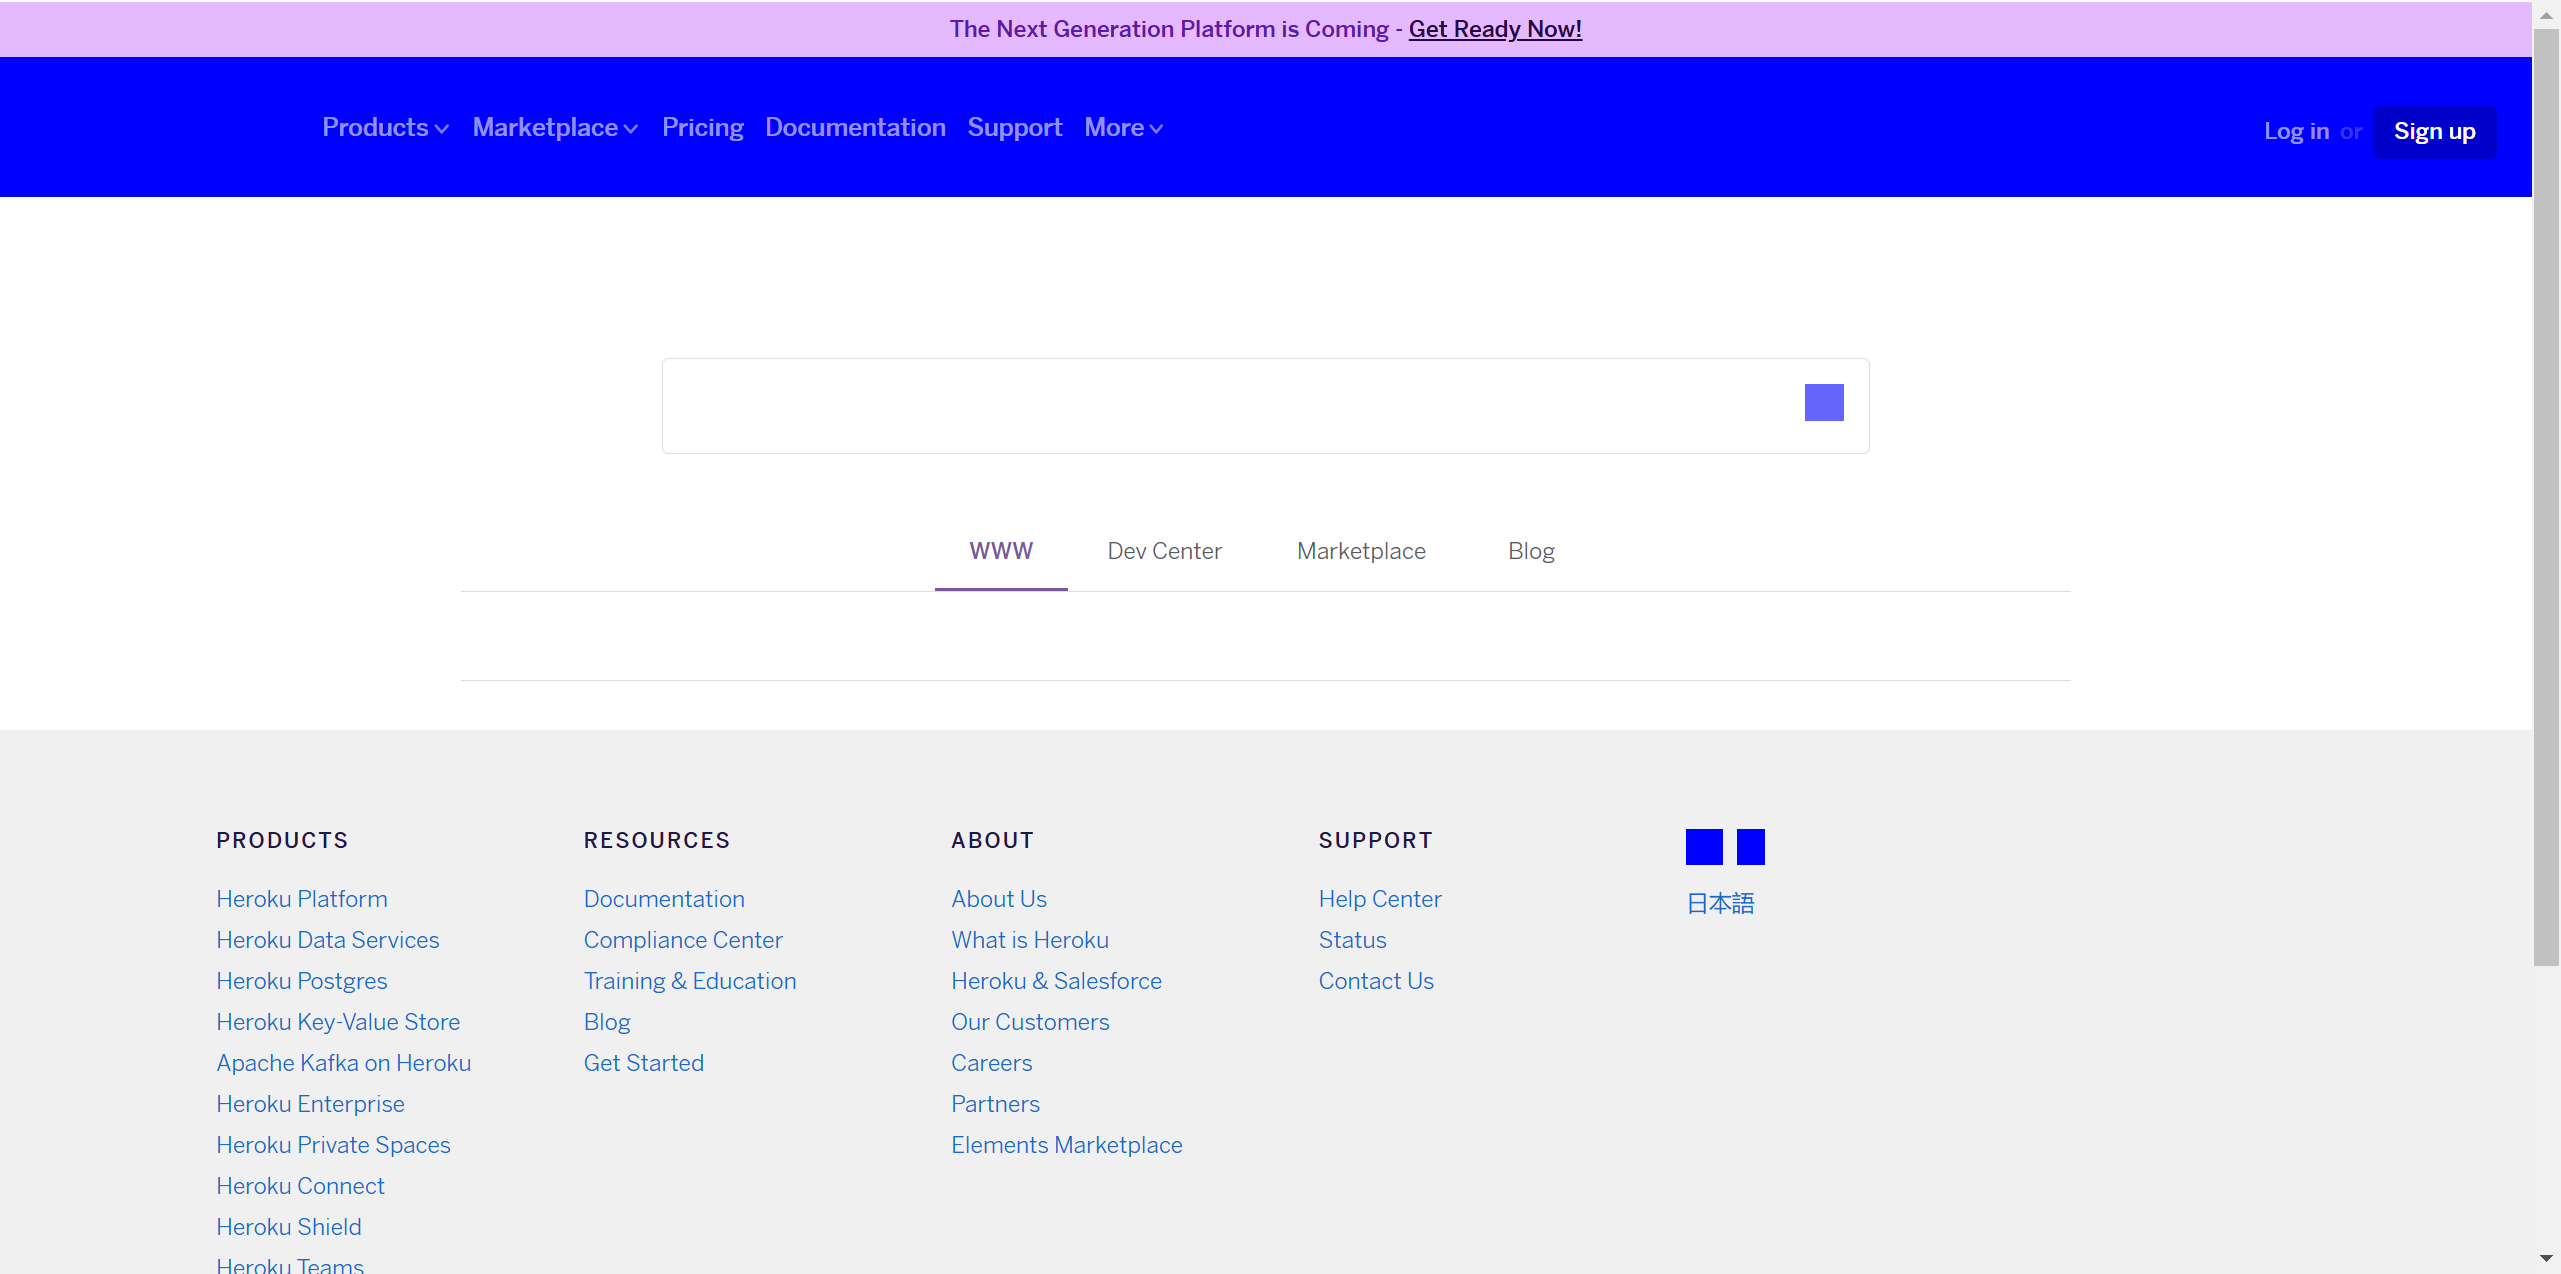Click inside the search input field

click(x=1230, y=406)
